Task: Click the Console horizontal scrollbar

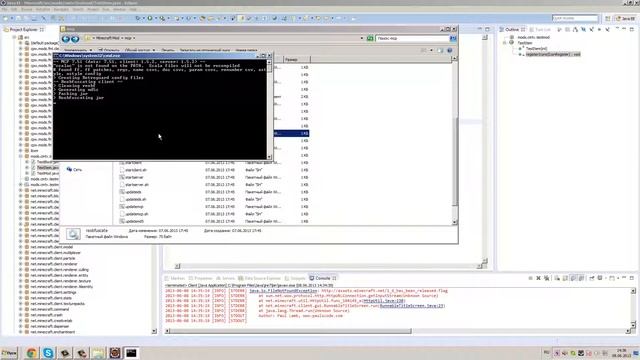Action: 291,331
